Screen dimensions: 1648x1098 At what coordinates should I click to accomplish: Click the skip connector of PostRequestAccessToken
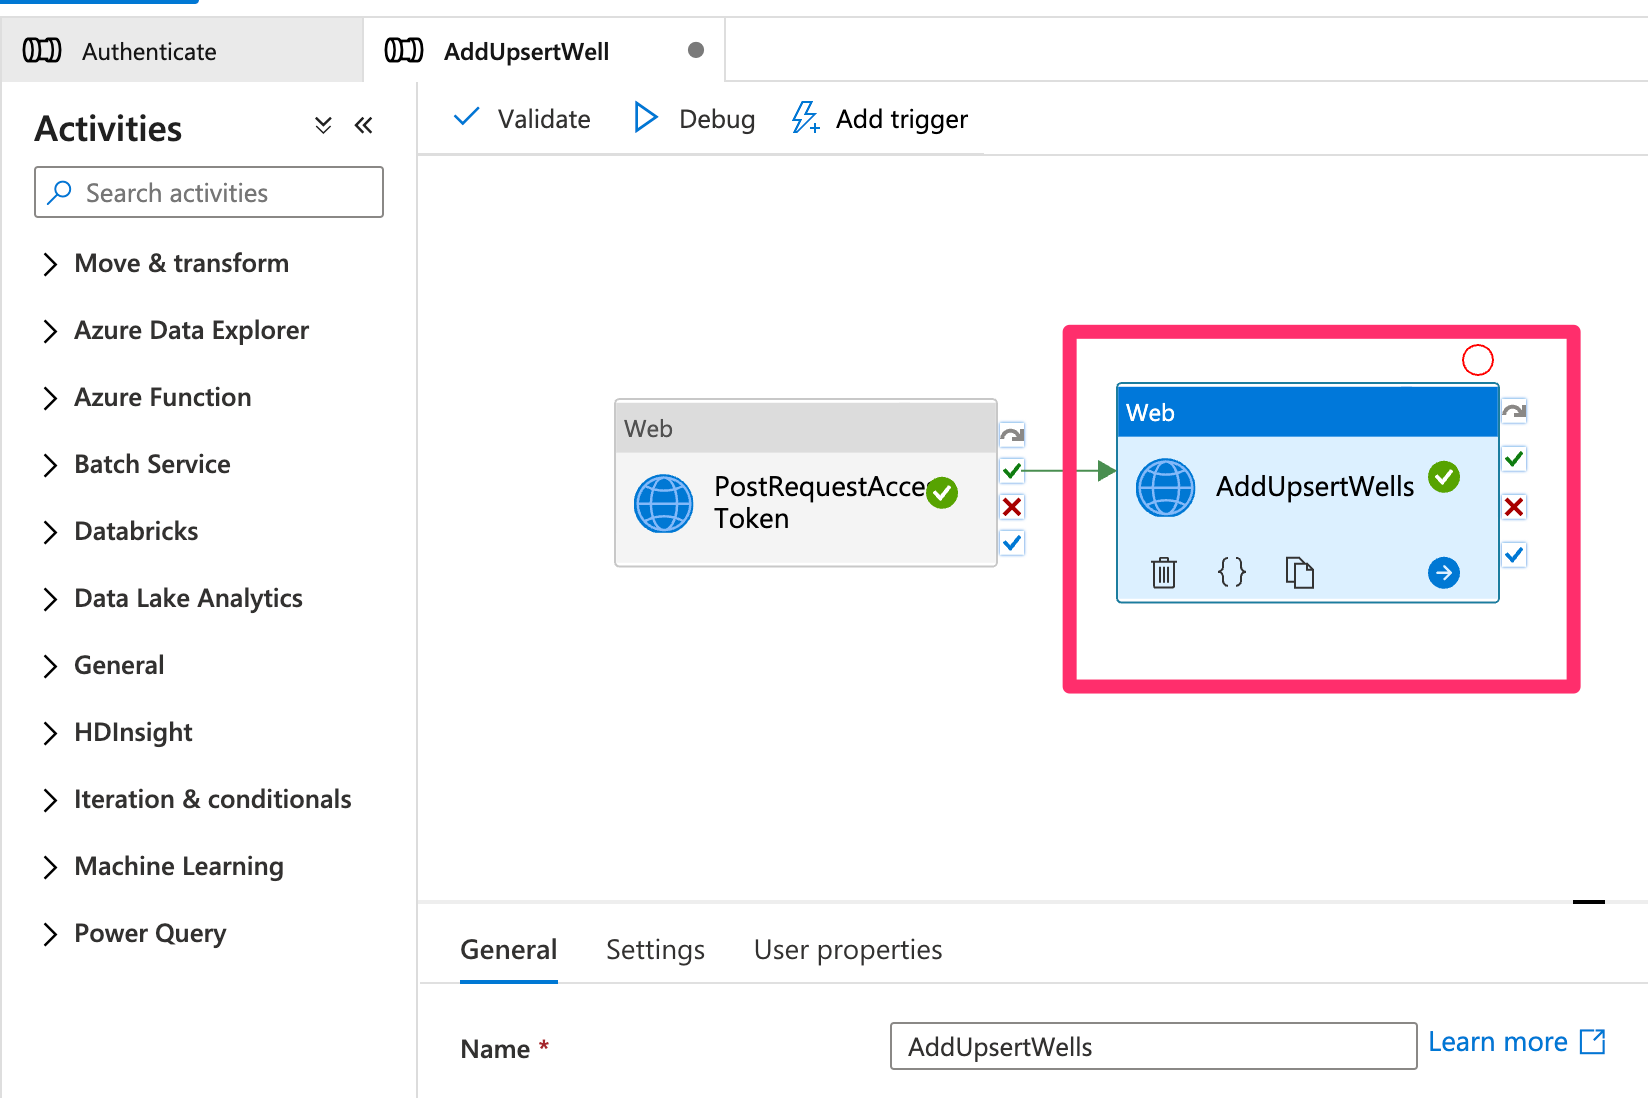point(1012,435)
